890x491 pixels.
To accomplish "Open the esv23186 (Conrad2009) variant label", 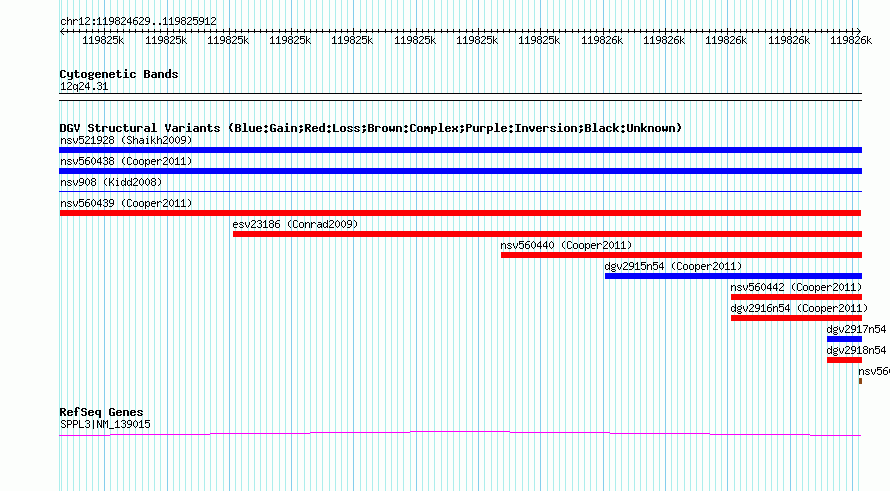I will pyautogui.click(x=295, y=224).
